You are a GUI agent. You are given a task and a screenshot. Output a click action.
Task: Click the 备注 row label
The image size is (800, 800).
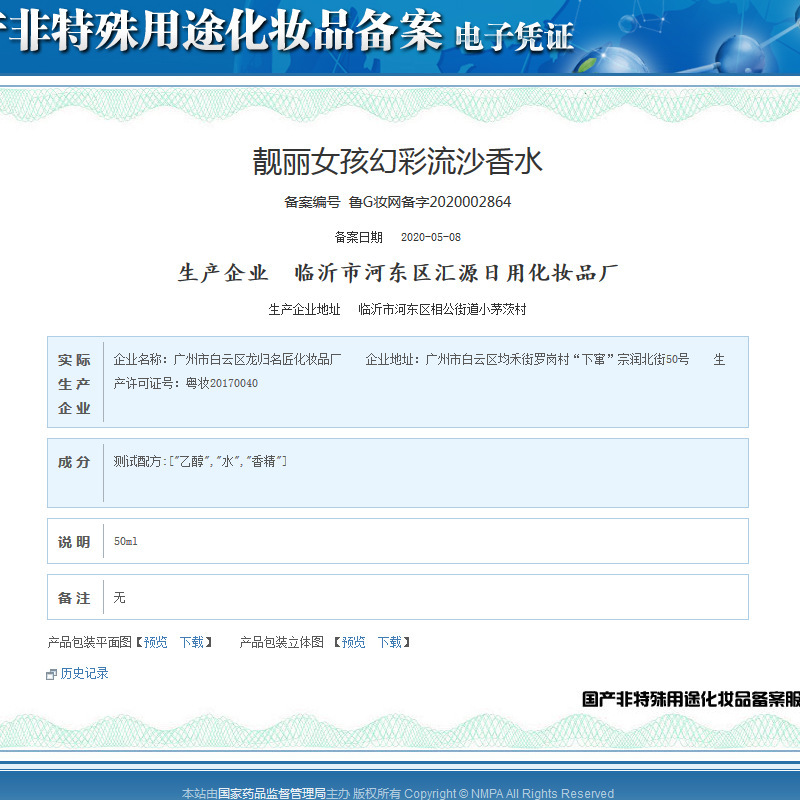[74, 598]
